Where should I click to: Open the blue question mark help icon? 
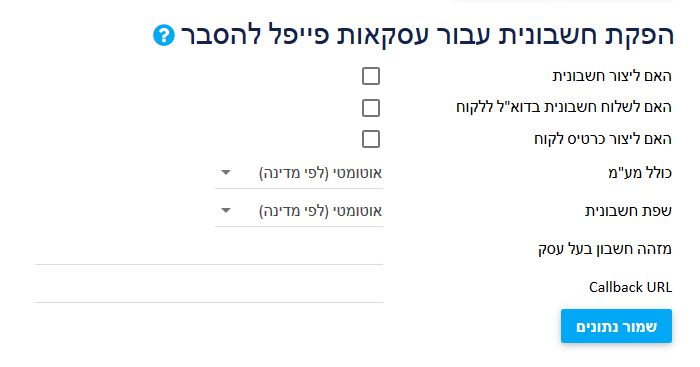(164, 35)
